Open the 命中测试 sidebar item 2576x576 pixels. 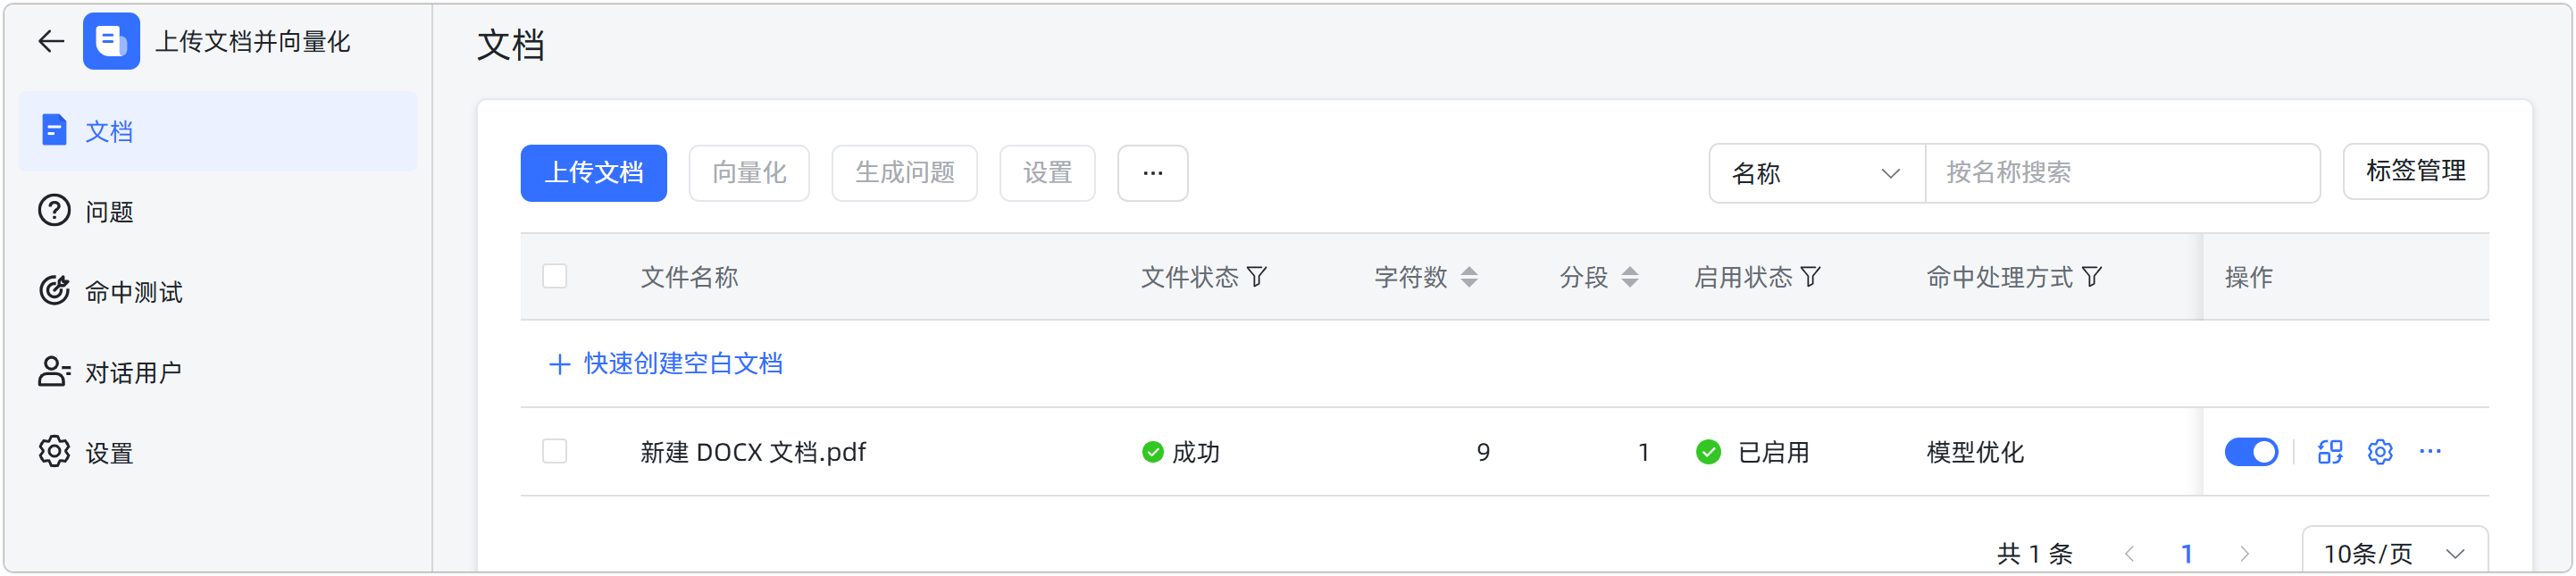click(x=133, y=292)
